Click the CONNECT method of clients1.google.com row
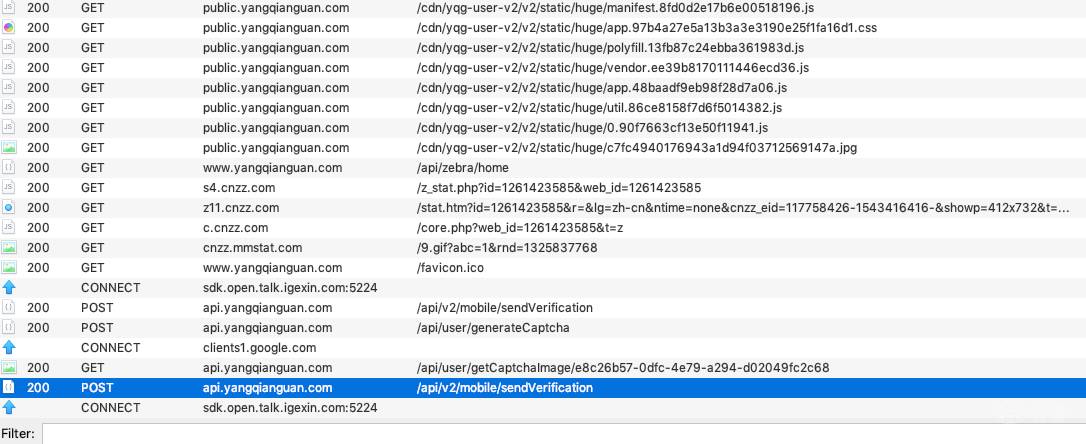The height and width of the screenshot is (444, 1086). (x=110, y=348)
